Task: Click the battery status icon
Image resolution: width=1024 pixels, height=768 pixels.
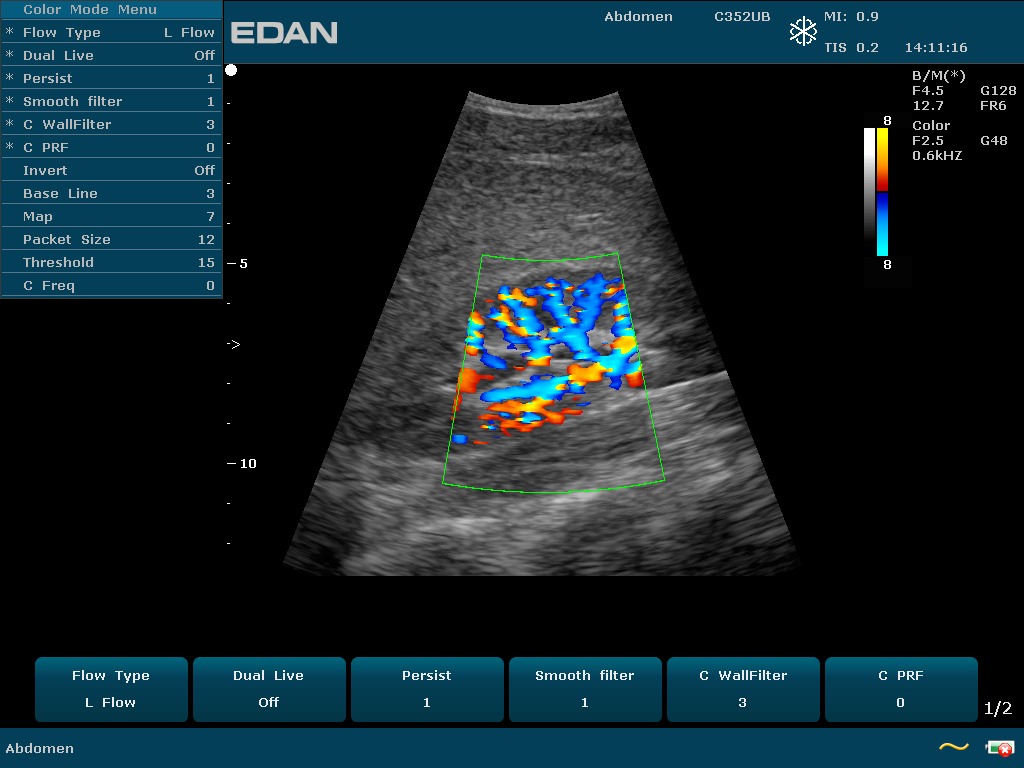Action: click(998, 747)
